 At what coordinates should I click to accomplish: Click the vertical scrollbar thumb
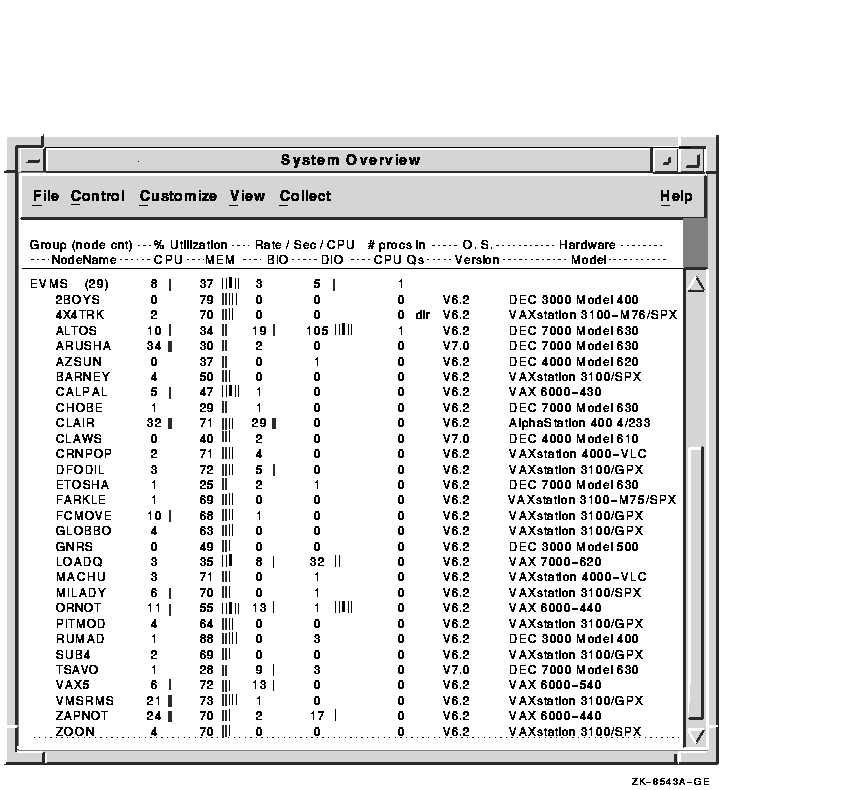click(x=697, y=580)
